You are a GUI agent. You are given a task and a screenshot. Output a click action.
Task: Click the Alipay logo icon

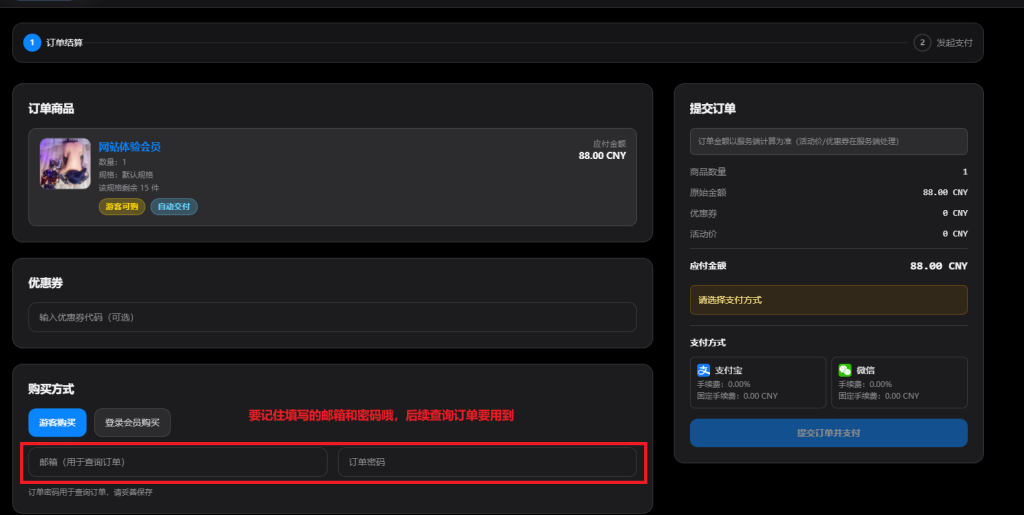703,370
